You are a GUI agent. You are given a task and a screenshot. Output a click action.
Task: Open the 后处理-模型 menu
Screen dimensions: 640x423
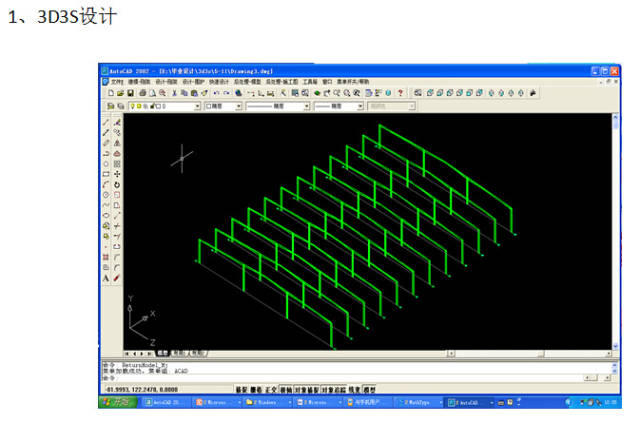click(247, 82)
